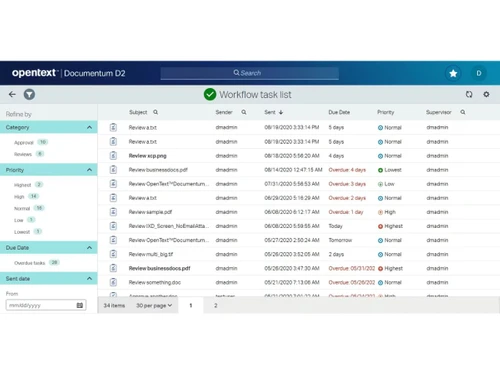Click sent time 08/14/2020 12:47:15 AM

(x=293, y=170)
